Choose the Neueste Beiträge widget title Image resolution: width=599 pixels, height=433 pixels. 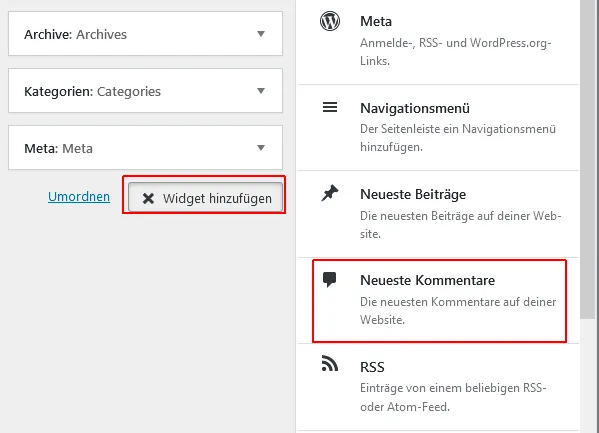click(x=413, y=195)
